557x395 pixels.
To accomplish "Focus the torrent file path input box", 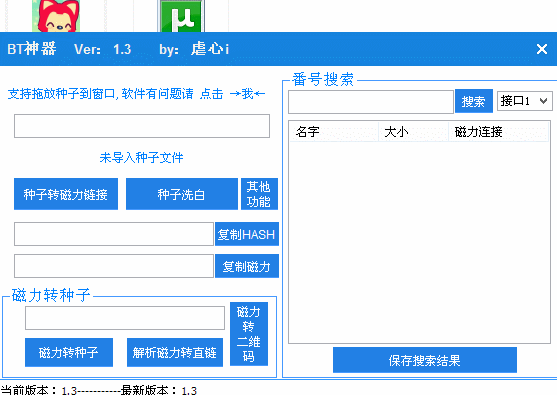I will pos(142,126).
